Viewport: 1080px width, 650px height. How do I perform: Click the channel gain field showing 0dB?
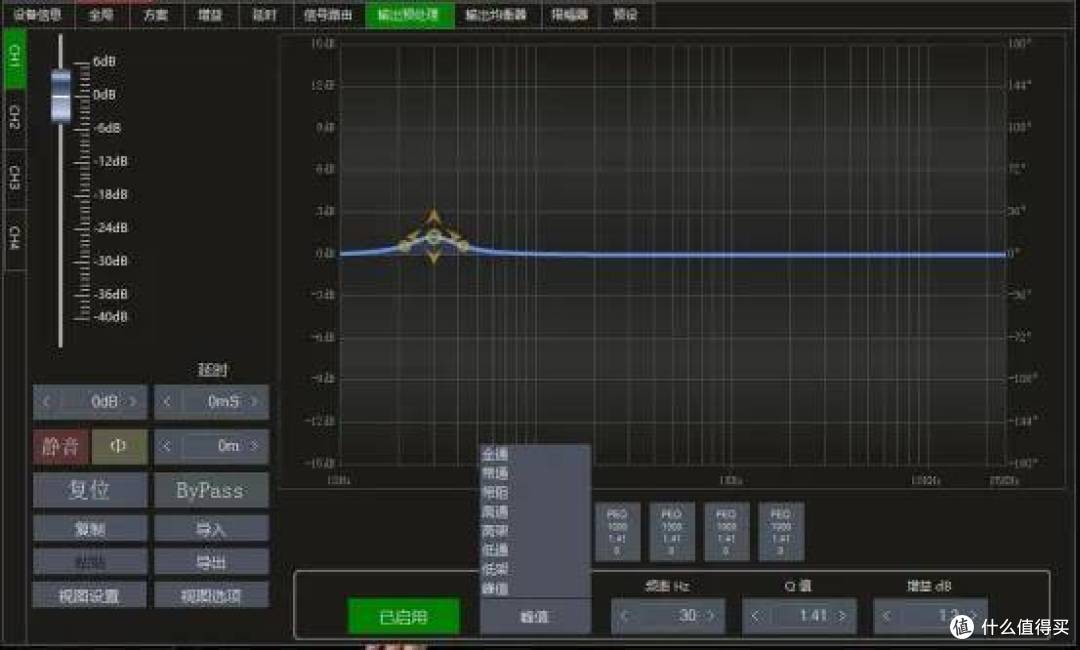click(x=90, y=401)
